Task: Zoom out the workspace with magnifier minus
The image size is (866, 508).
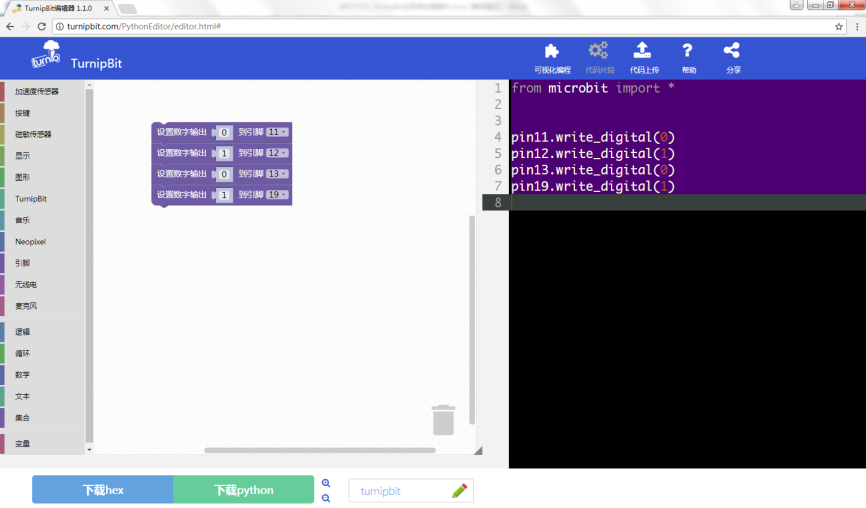Action: 326,498
